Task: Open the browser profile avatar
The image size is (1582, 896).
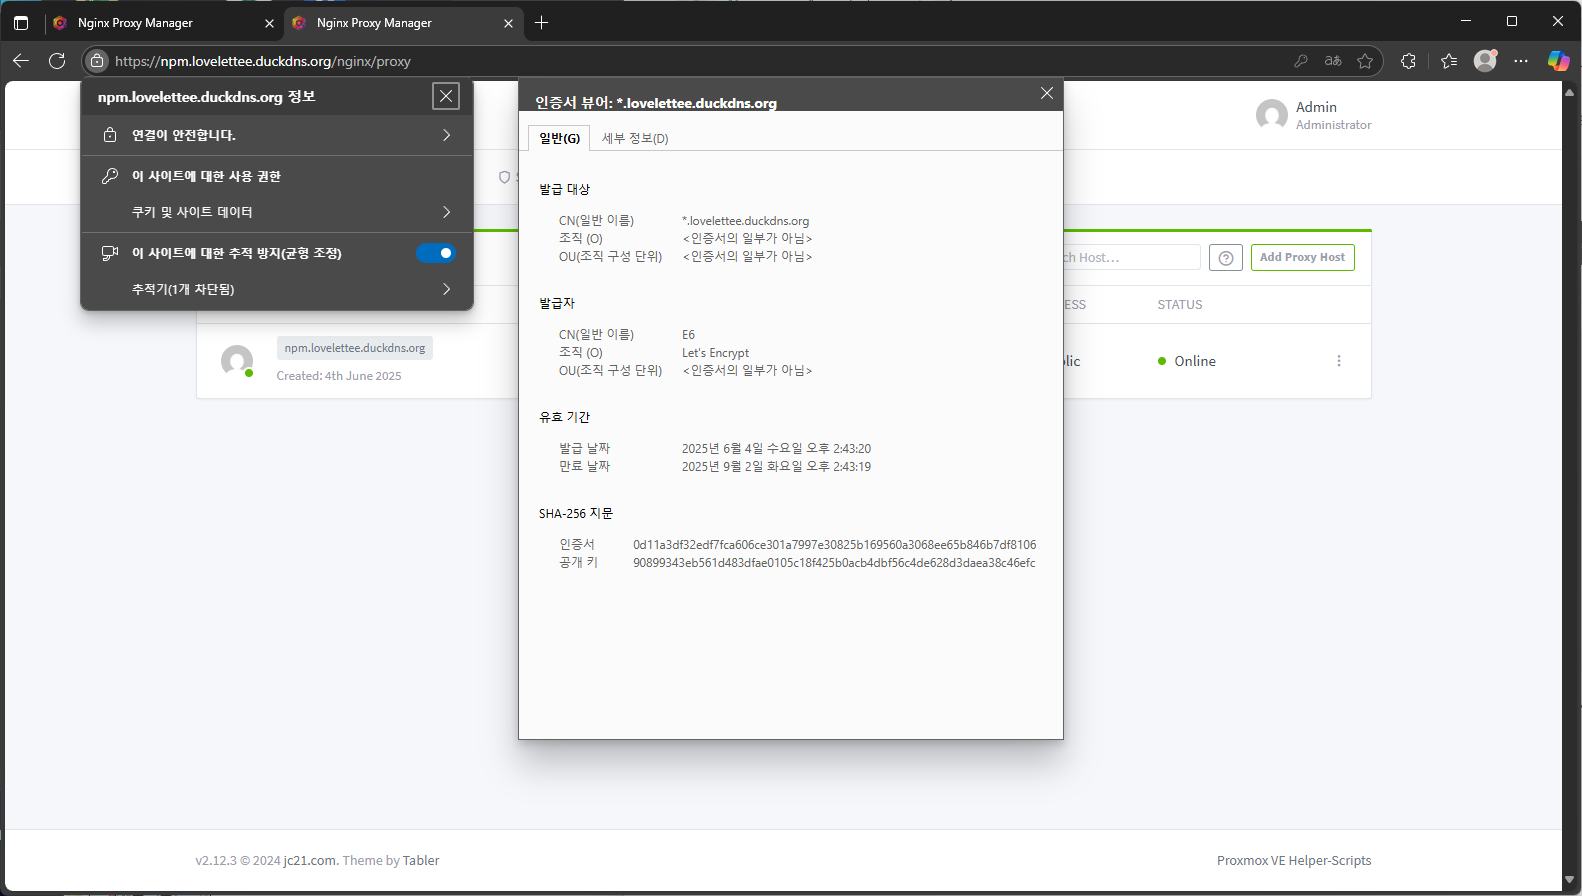Action: coord(1485,61)
